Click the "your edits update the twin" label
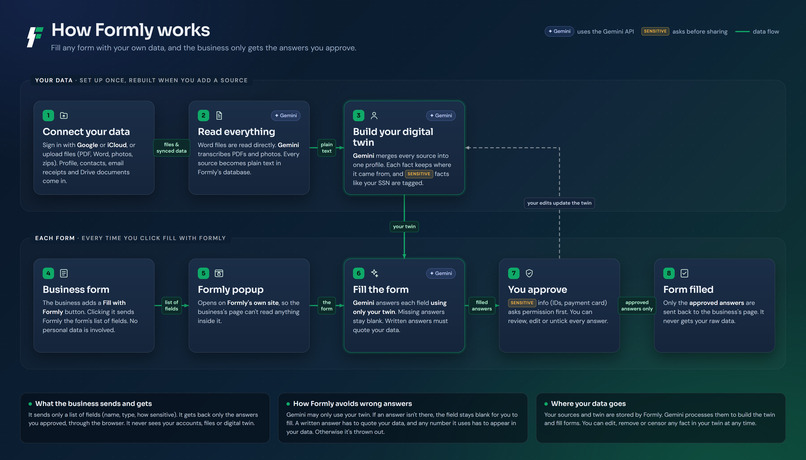Screen dimensions: 806x460 click(x=559, y=203)
